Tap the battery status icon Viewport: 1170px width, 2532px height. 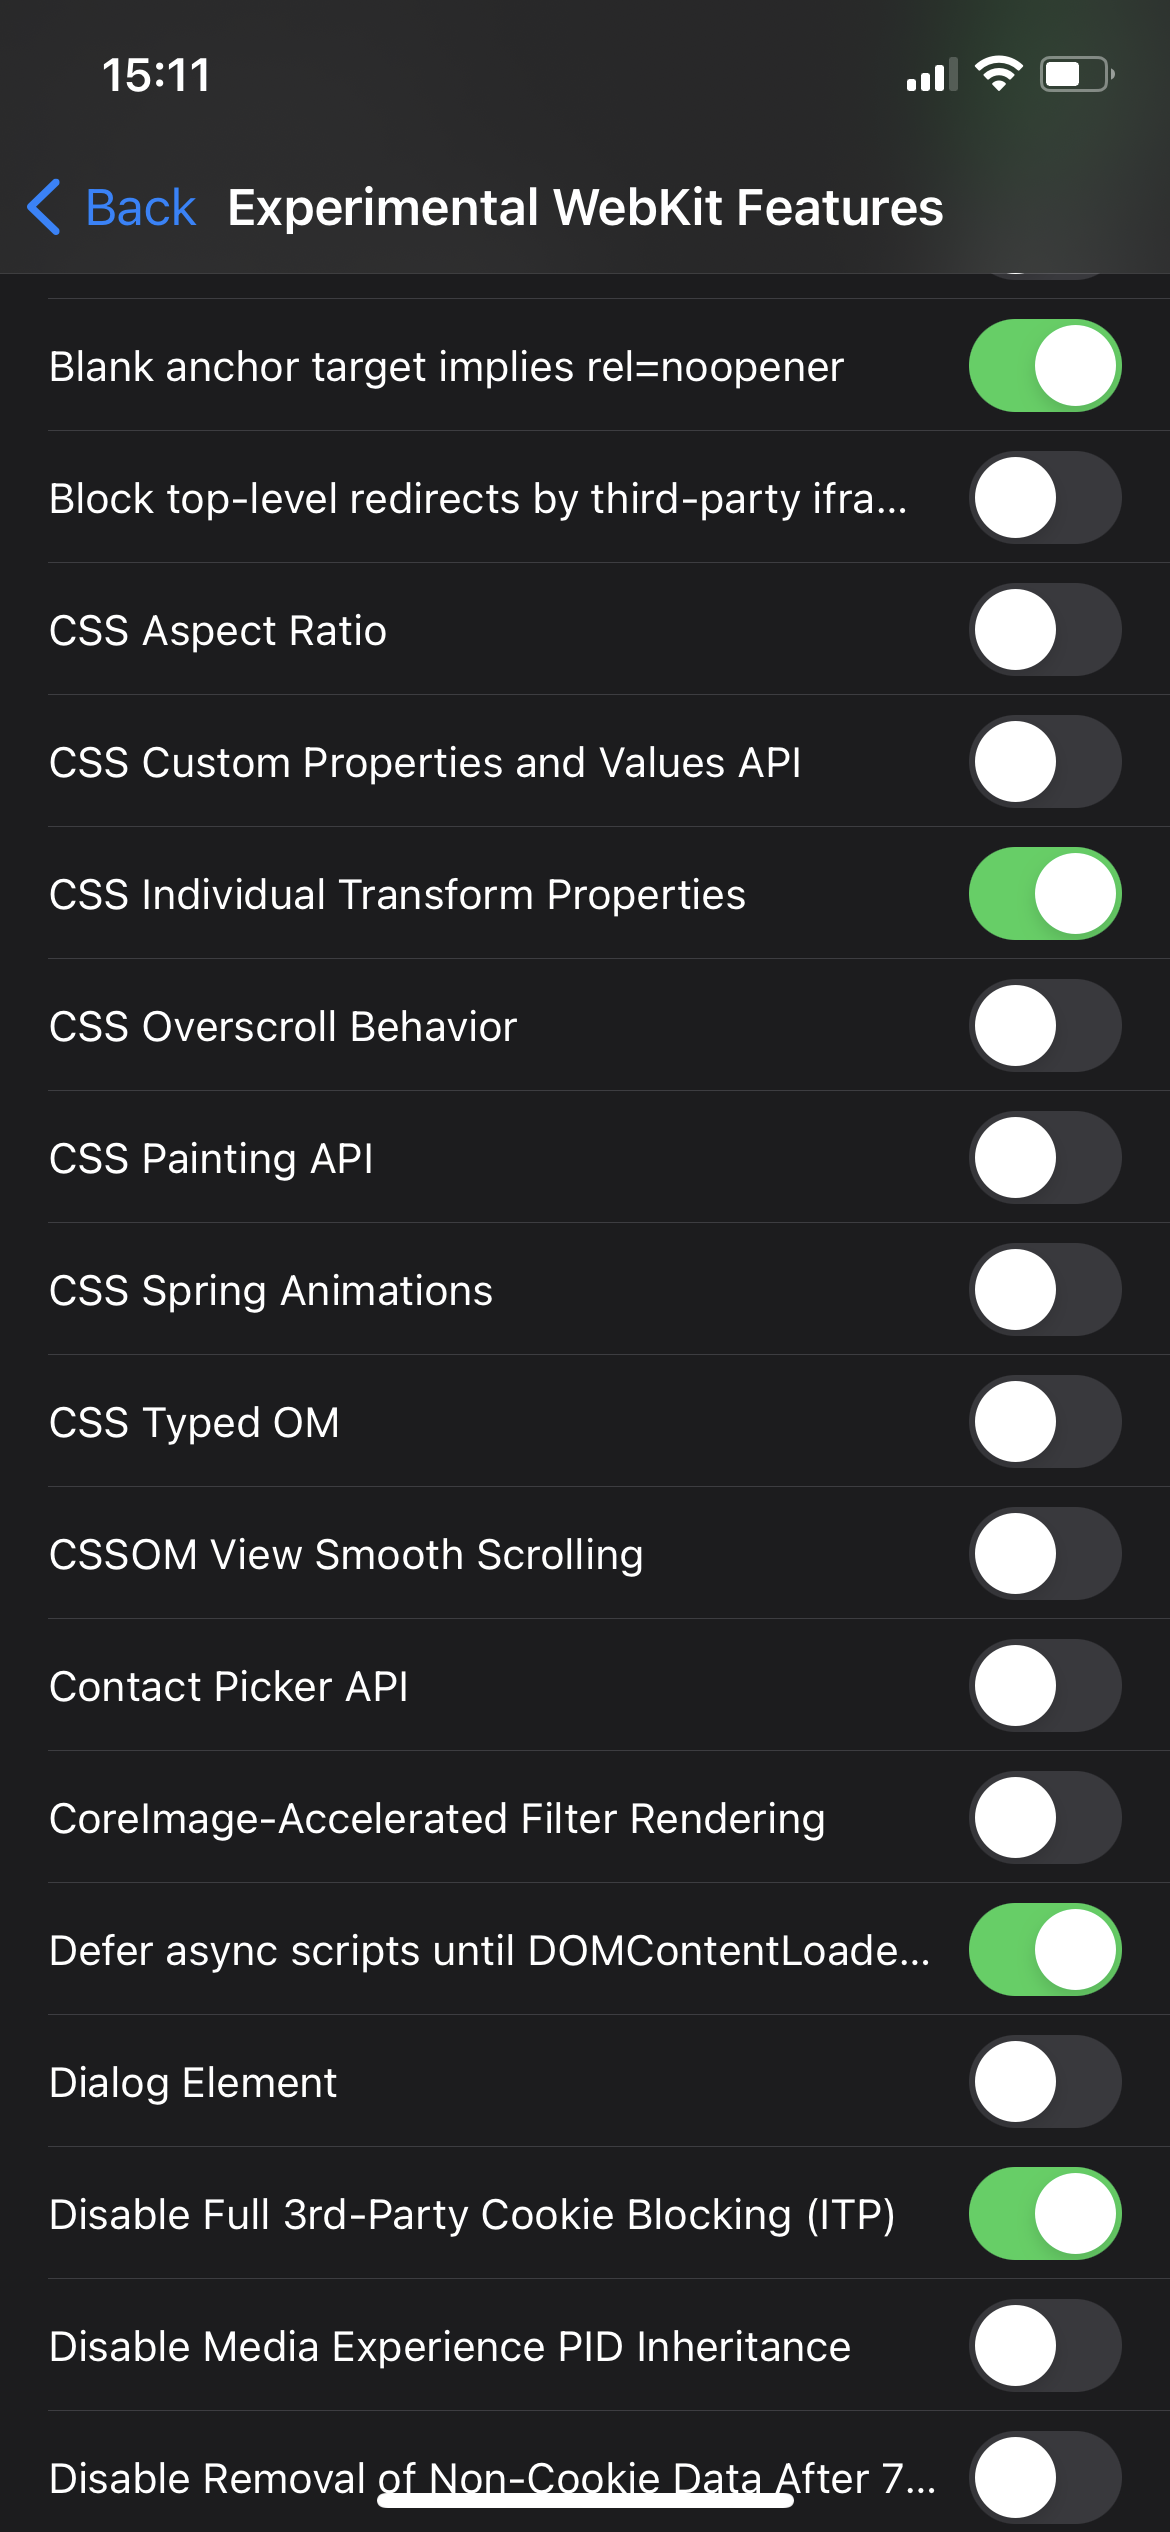tap(1077, 74)
